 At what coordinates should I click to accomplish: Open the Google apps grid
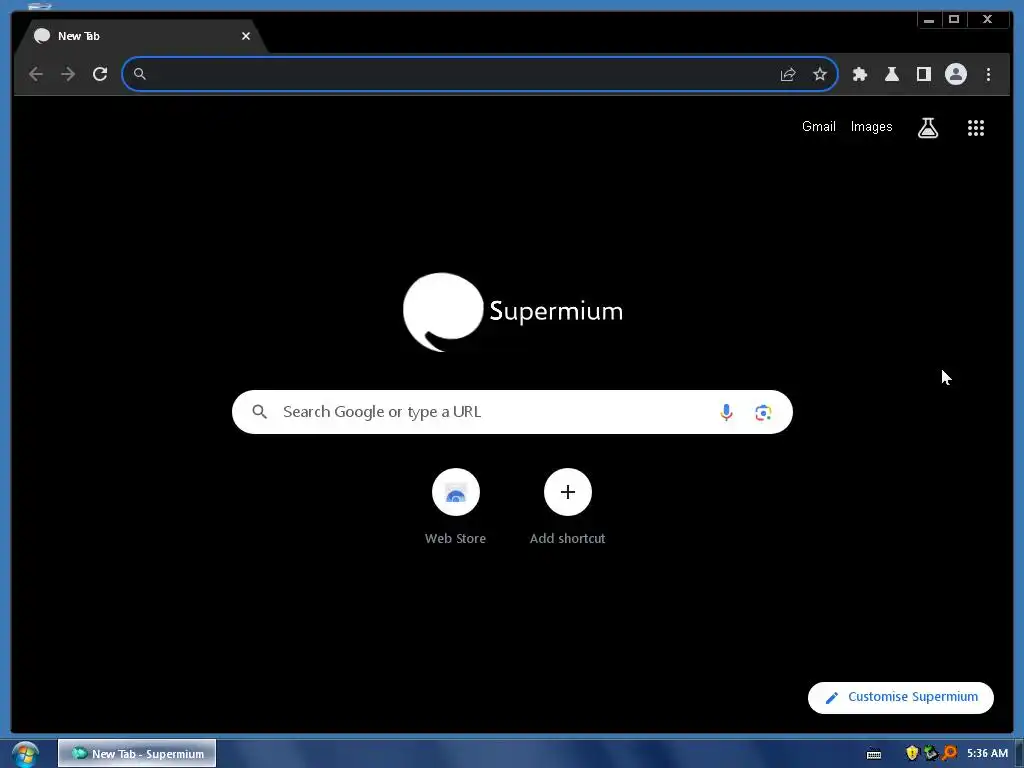tap(976, 128)
